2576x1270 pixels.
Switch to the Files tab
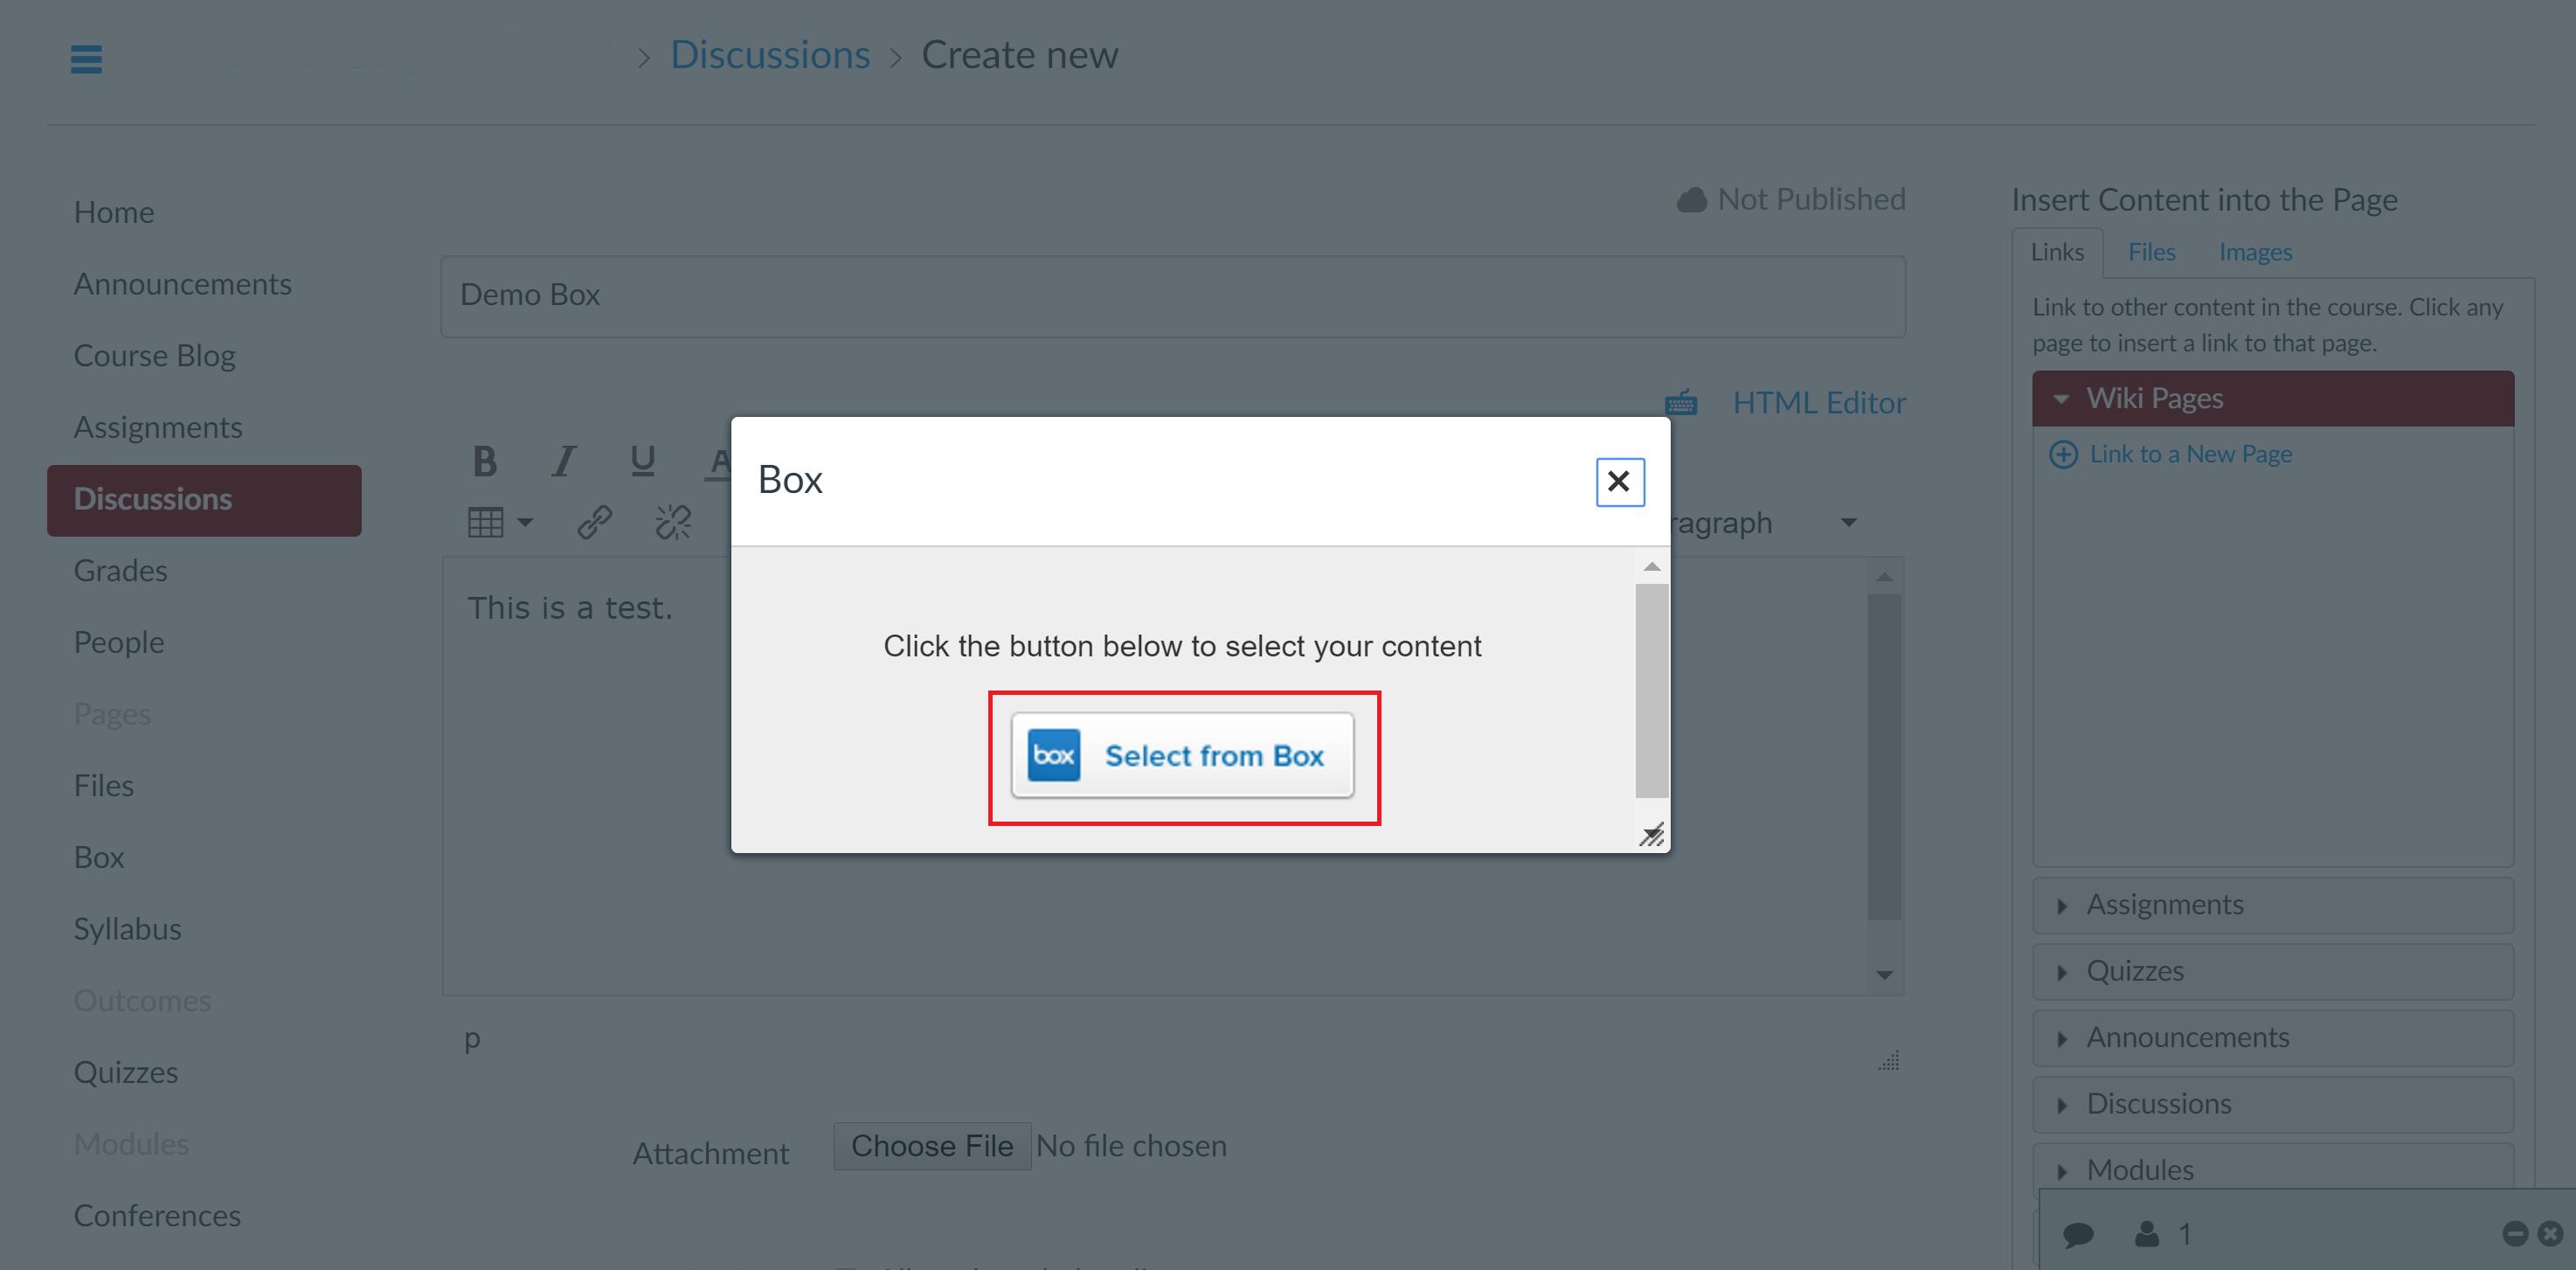(x=2151, y=251)
